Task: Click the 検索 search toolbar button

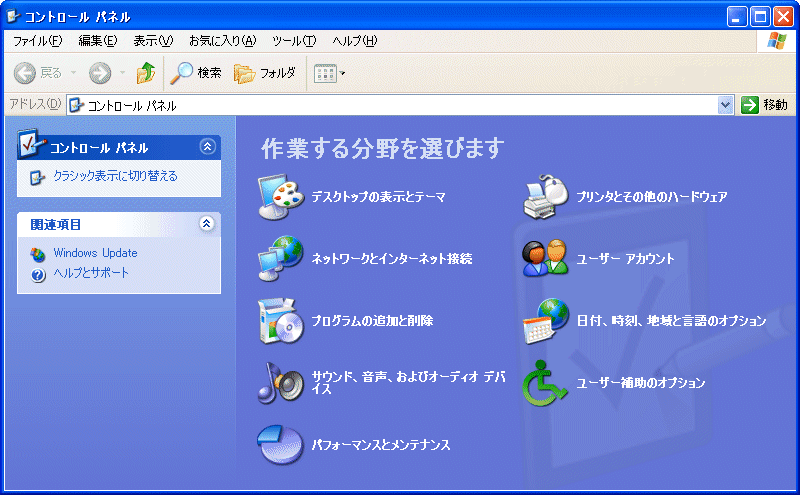Action: click(196, 73)
